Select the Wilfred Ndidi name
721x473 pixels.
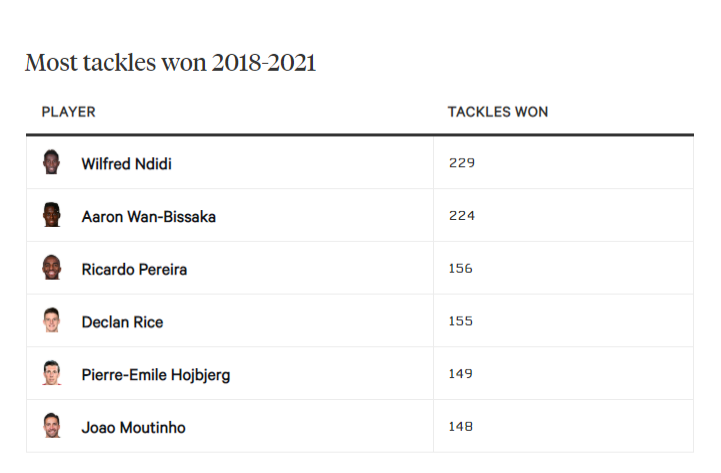126,163
